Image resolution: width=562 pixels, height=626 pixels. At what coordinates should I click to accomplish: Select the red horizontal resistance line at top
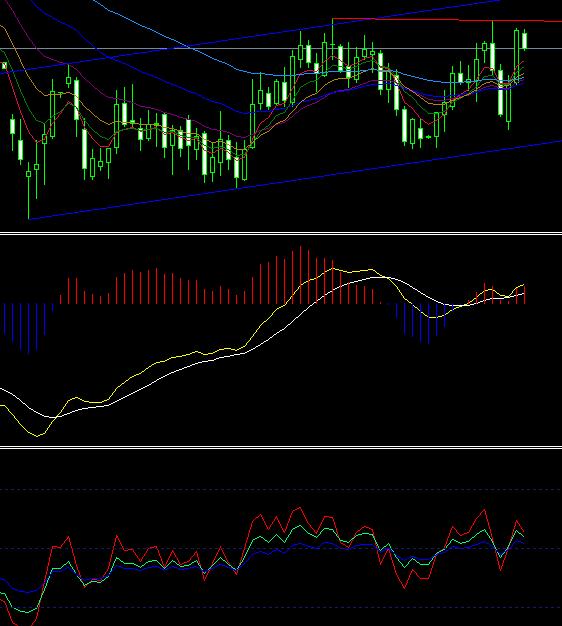[447, 20]
